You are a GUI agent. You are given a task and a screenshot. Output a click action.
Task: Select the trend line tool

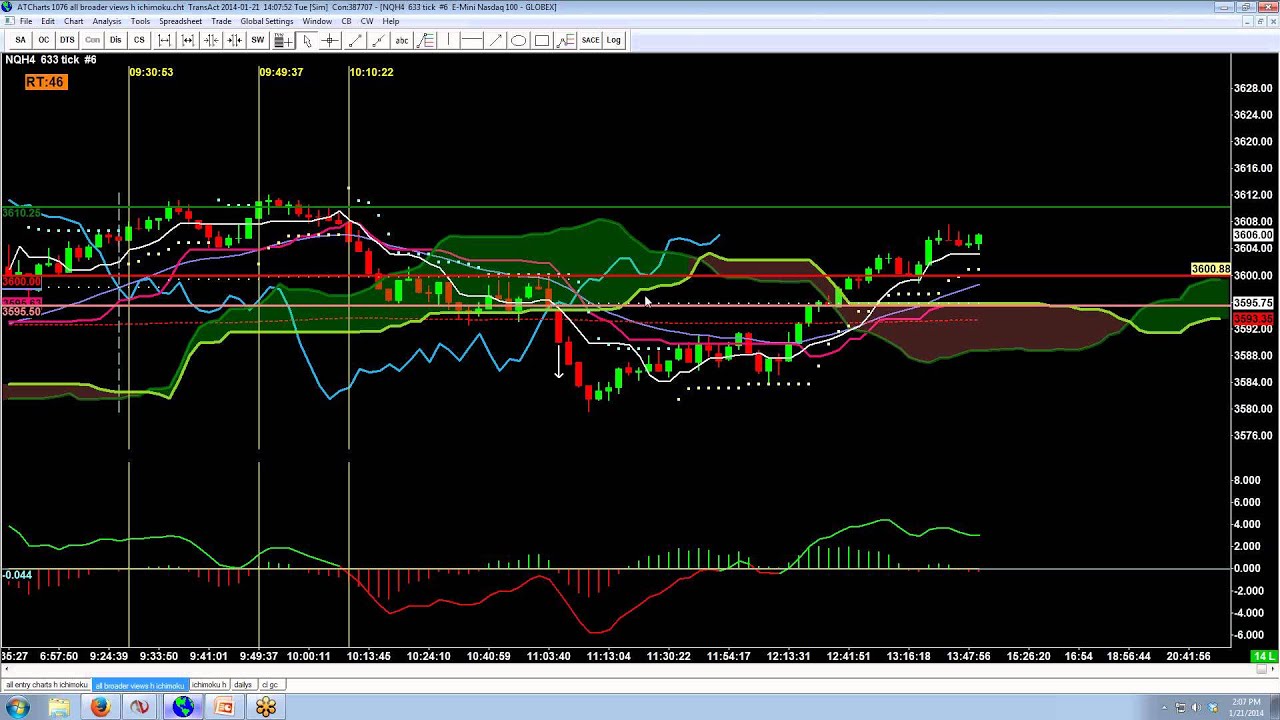[x=355, y=40]
